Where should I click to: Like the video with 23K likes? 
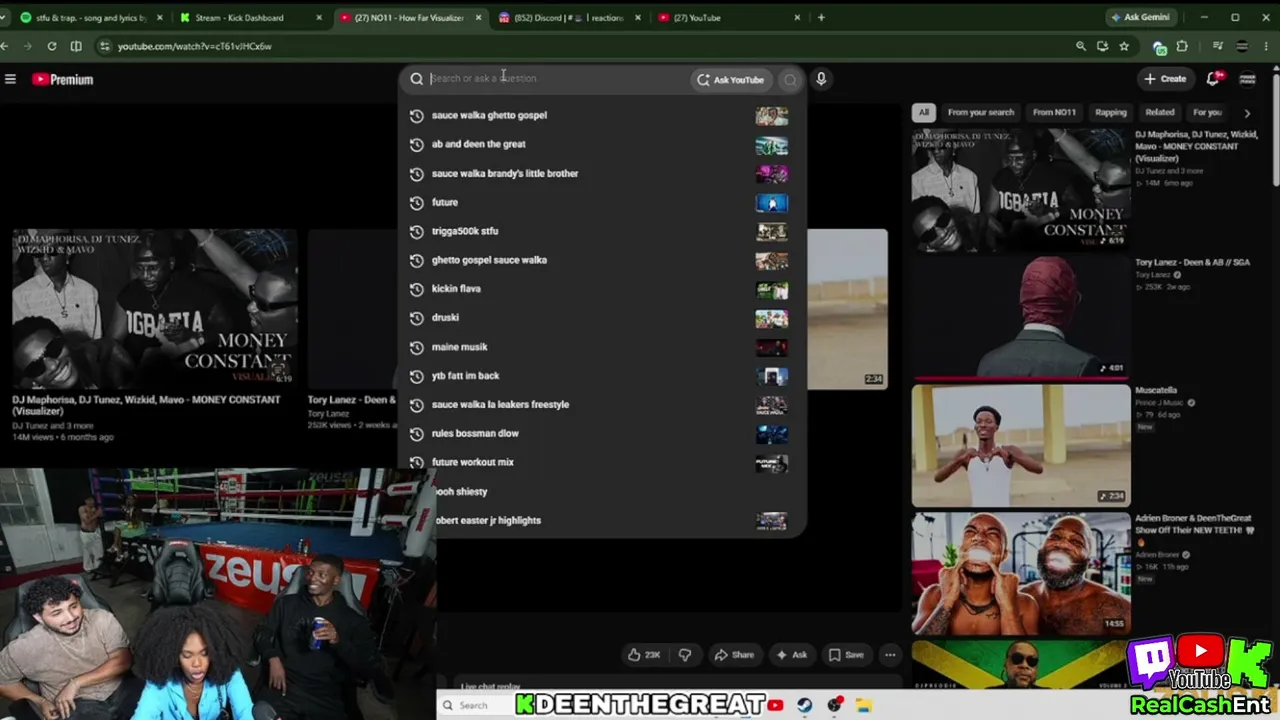(644, 655)
